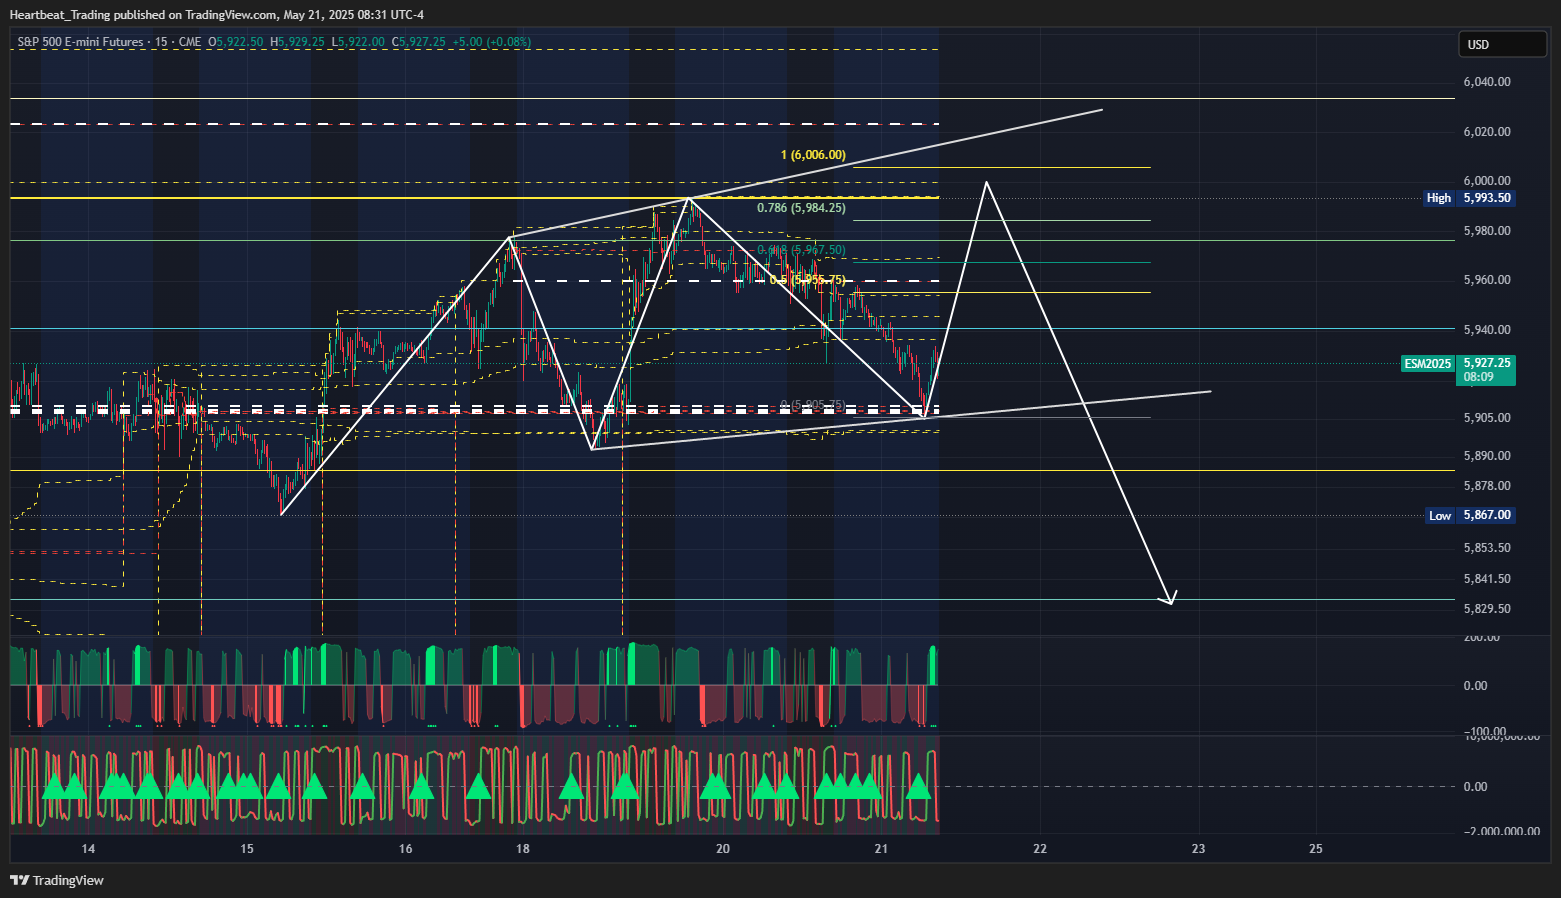Select the Low price label tag
This screenshot has height=898, width=1561.
tap(1440, 515)
